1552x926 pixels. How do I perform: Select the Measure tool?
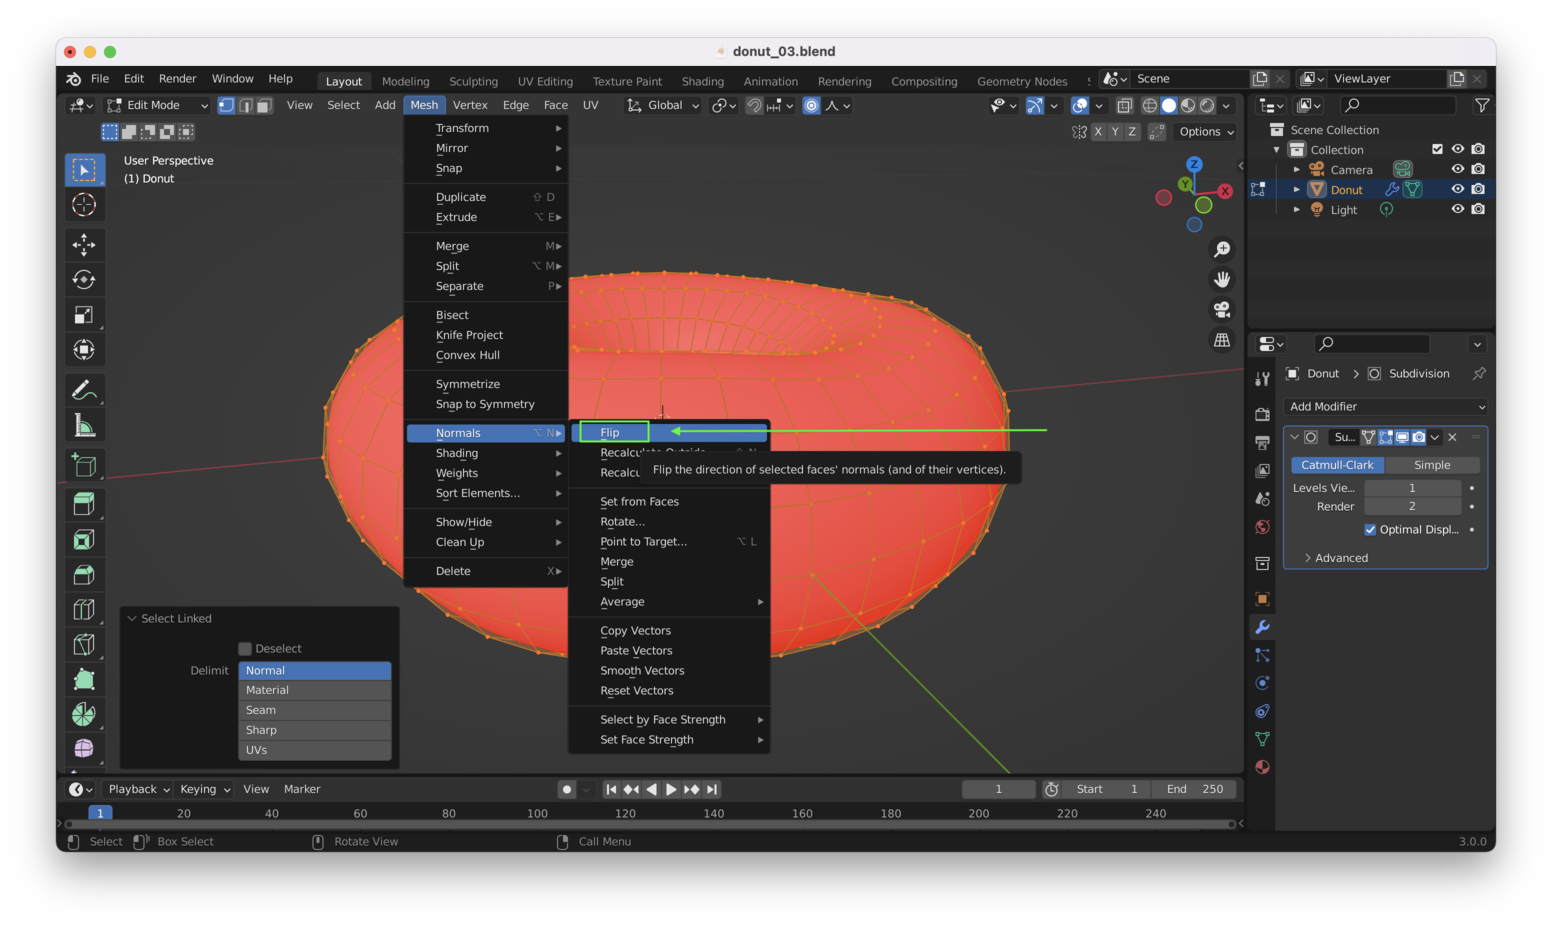coord(84,427)
